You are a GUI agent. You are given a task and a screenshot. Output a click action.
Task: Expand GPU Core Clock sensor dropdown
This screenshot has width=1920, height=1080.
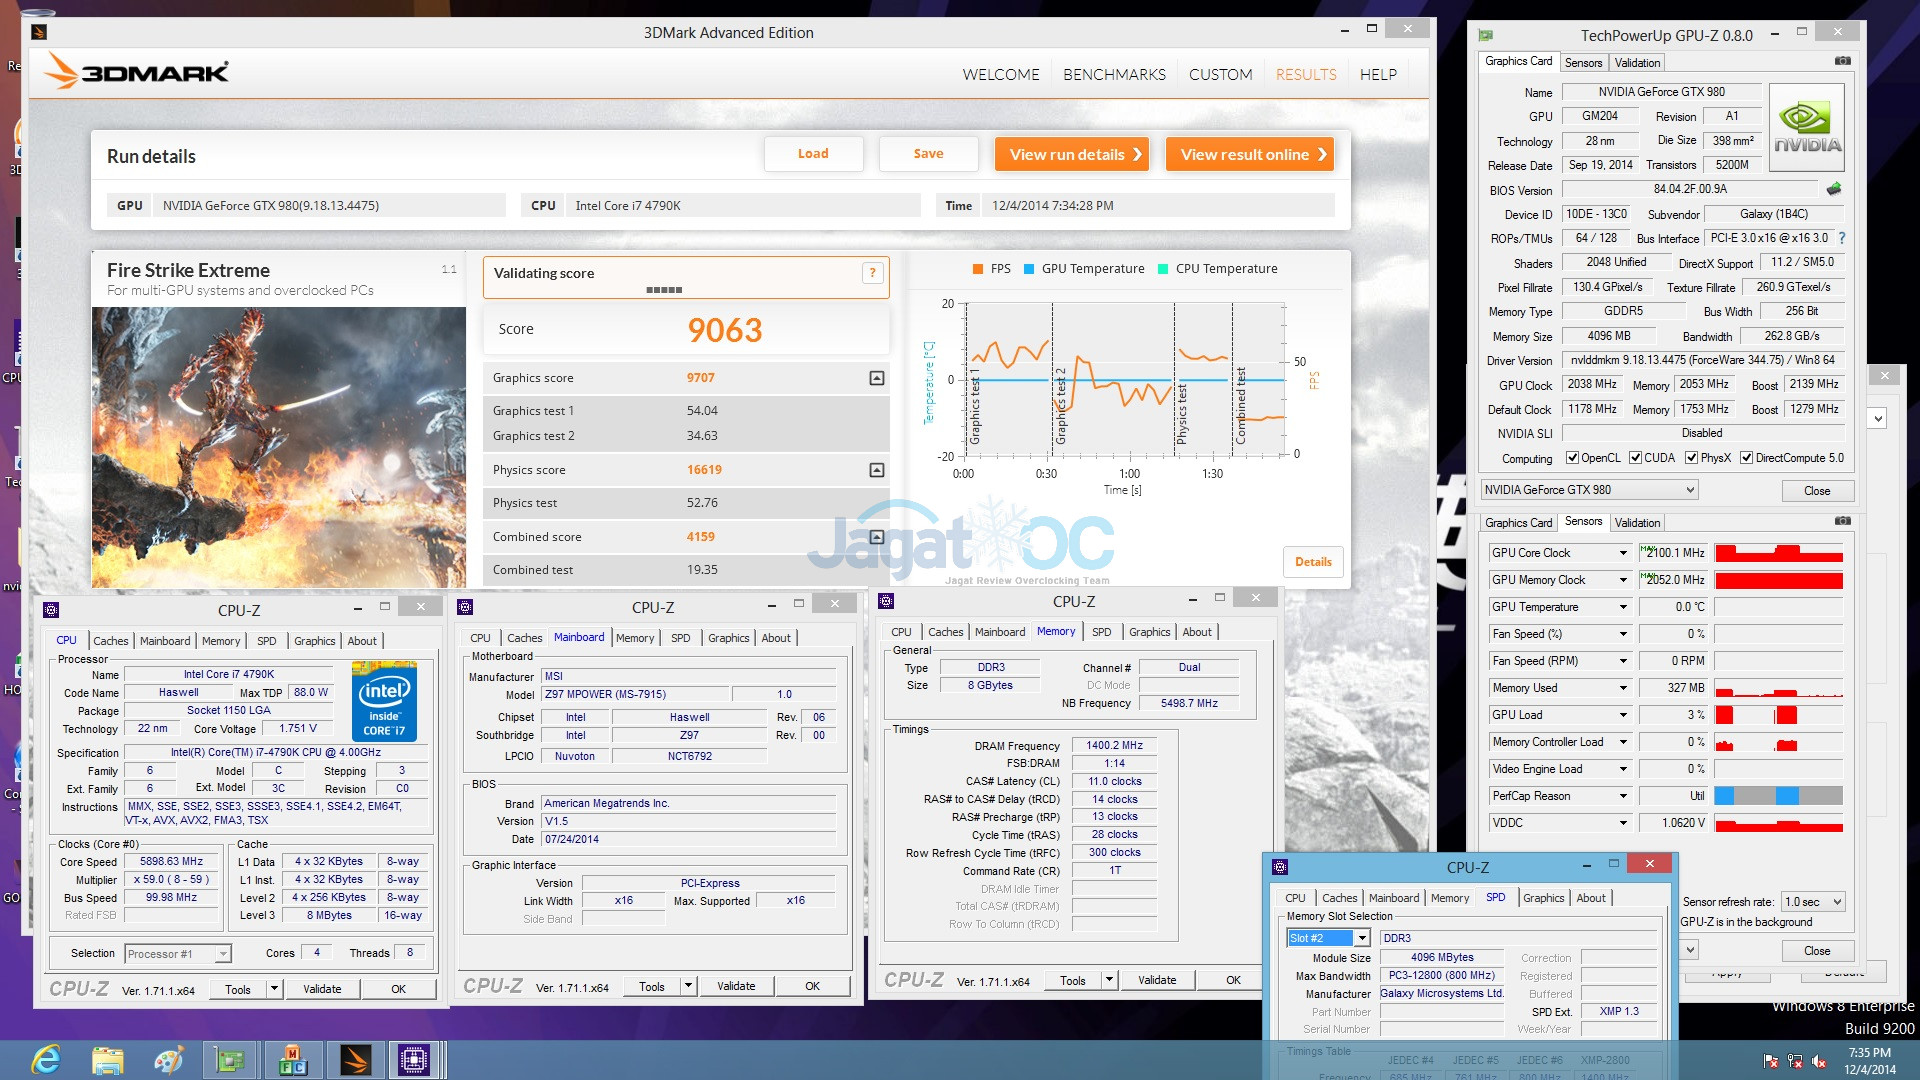[1623, 553]
